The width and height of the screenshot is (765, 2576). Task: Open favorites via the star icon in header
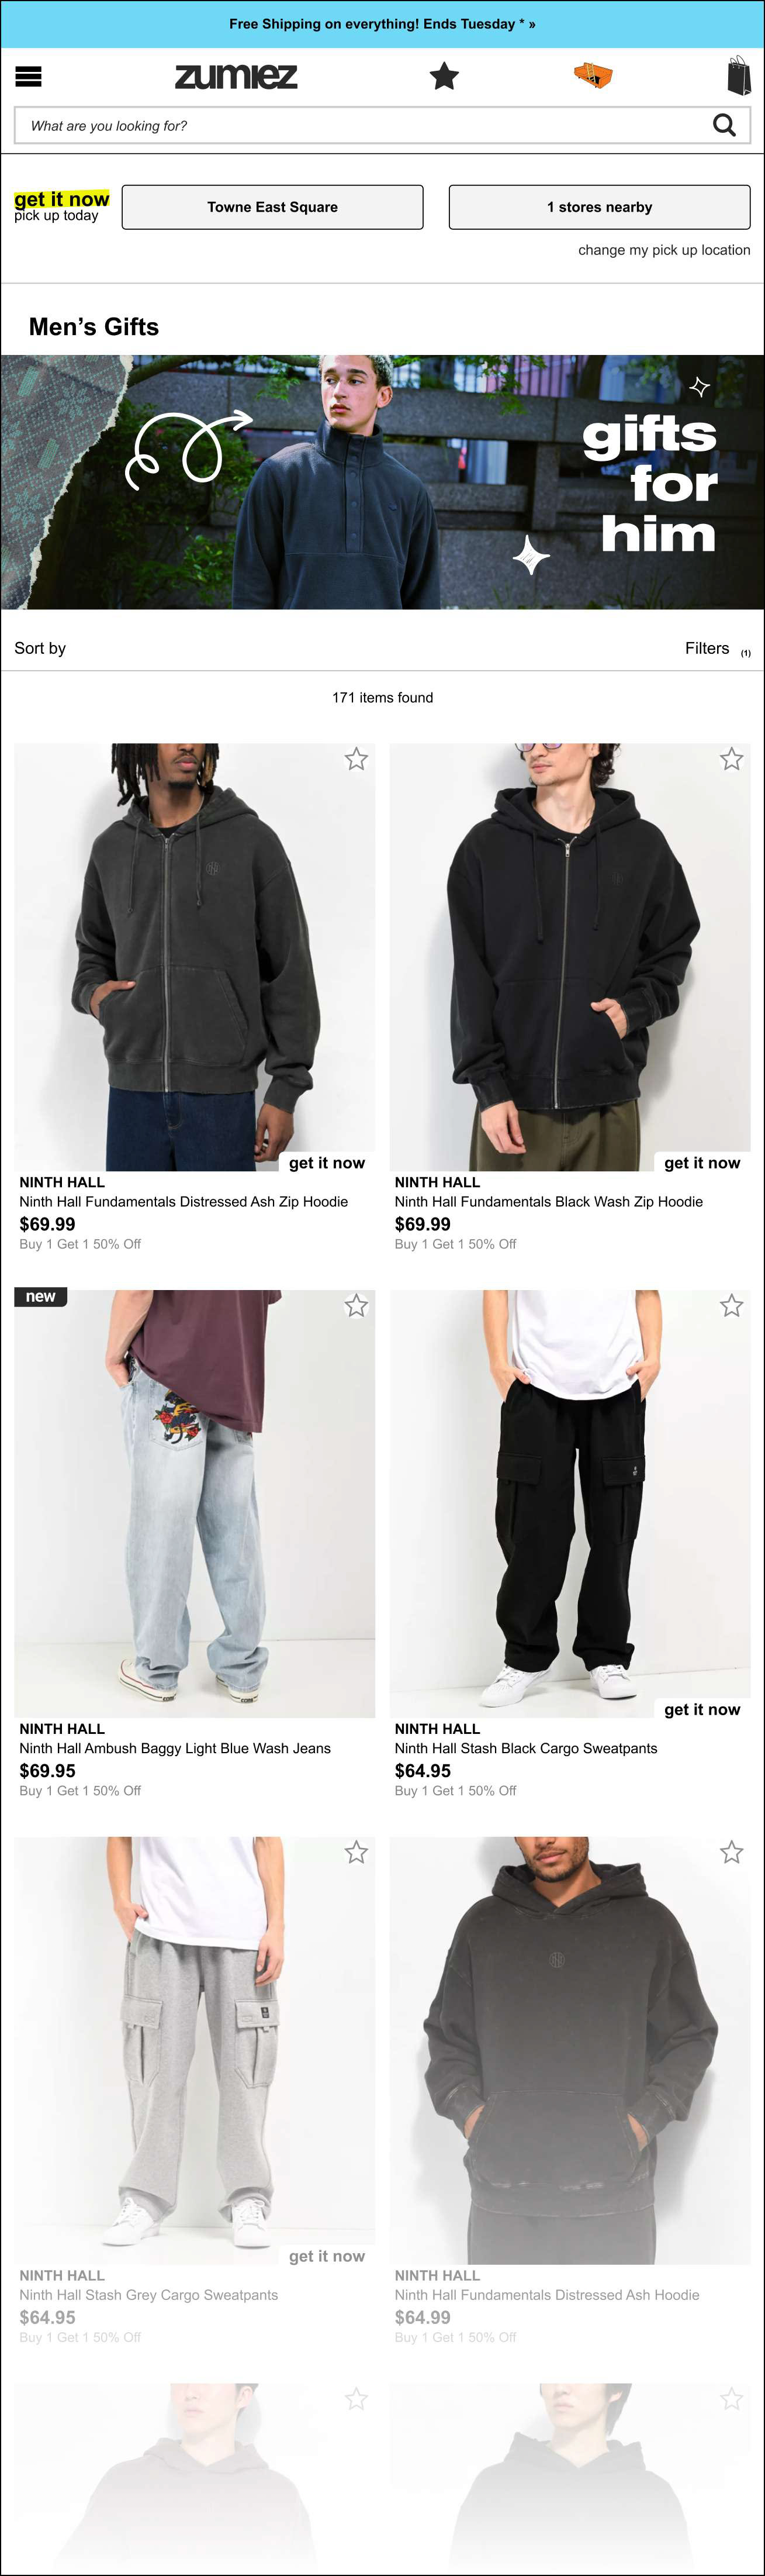444,76
